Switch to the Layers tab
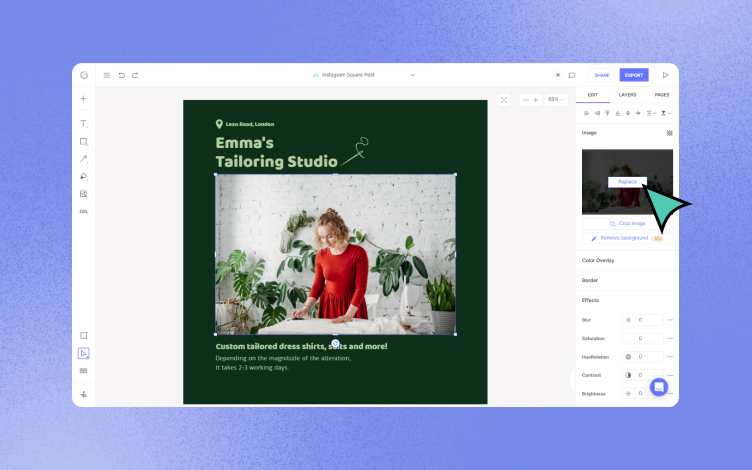Image resolution: width=752 pixels, height=470 pixels. [627, 95]
